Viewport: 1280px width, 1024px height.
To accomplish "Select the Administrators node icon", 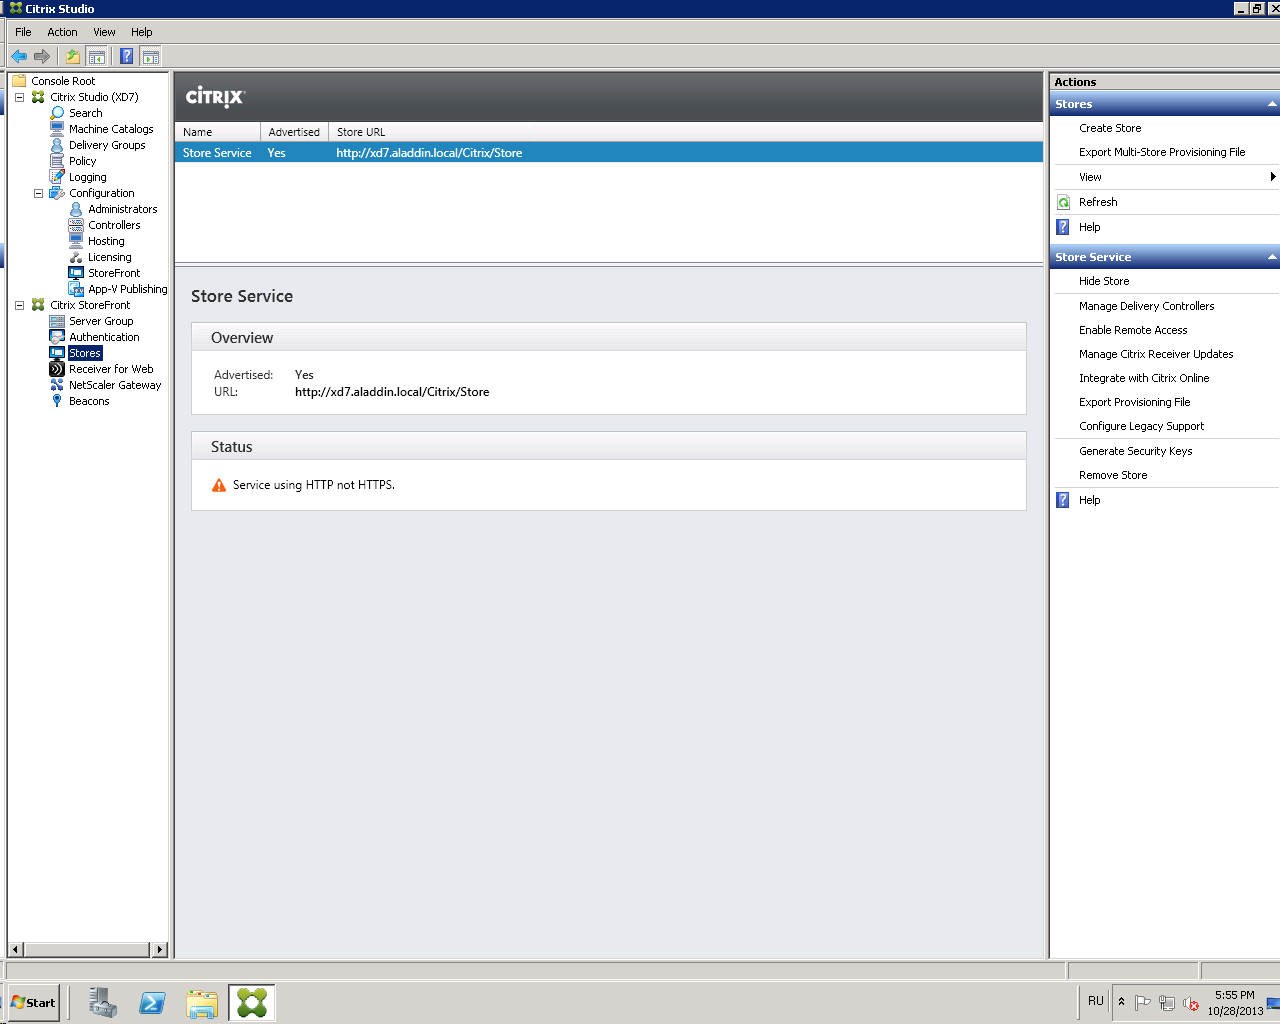I will [x=76, y=209].
